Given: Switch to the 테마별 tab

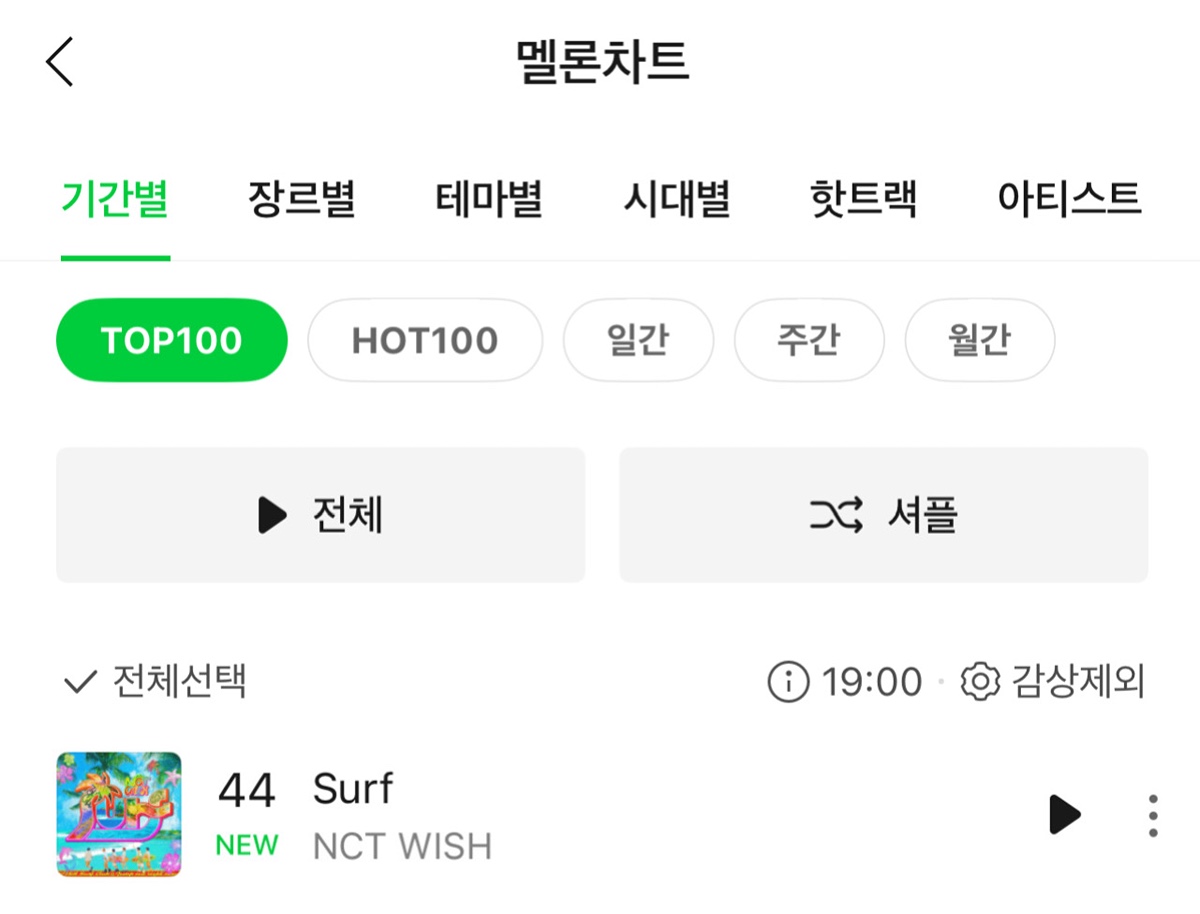Looking at the screenshot, I should click(x=489, y=199).
